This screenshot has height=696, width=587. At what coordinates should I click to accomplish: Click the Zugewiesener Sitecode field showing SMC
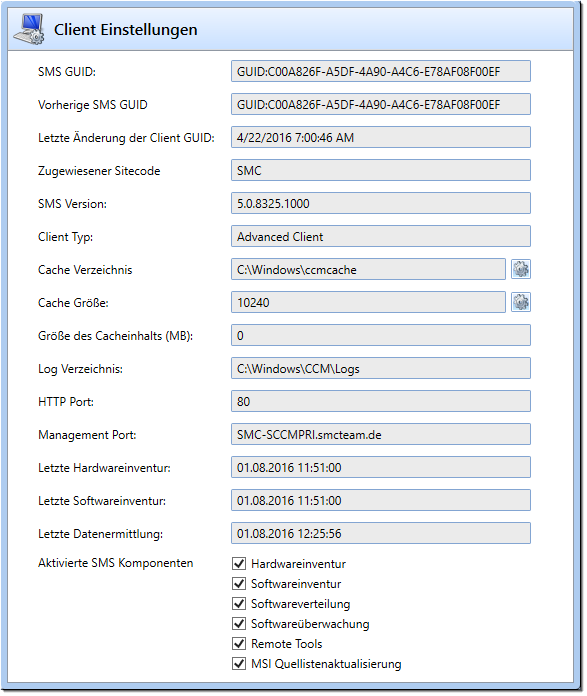coord(381,170)
